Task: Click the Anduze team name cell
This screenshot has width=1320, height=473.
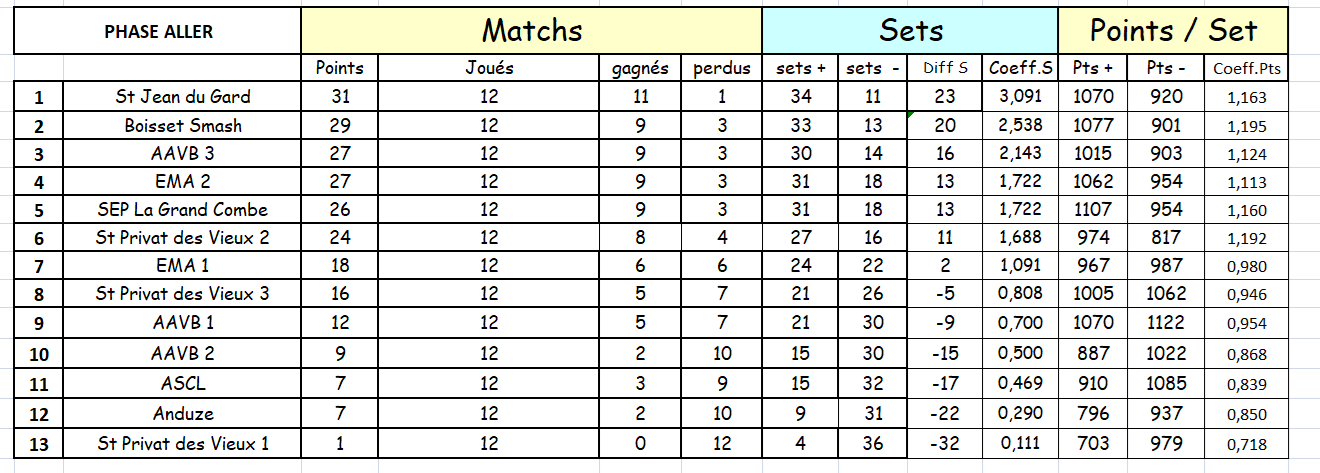Action: 182,413
